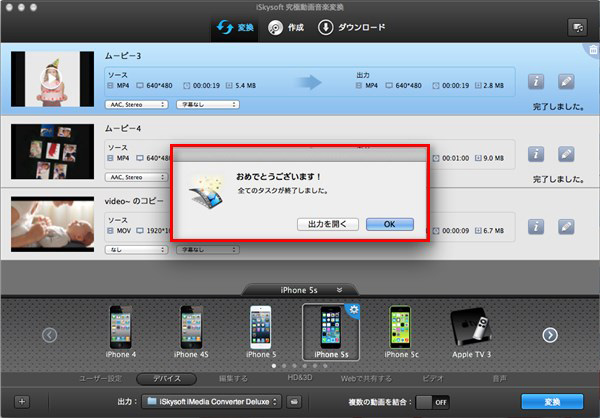
Task: Edit video~ のコピー with pencil icon
Action: coord(566,227)
